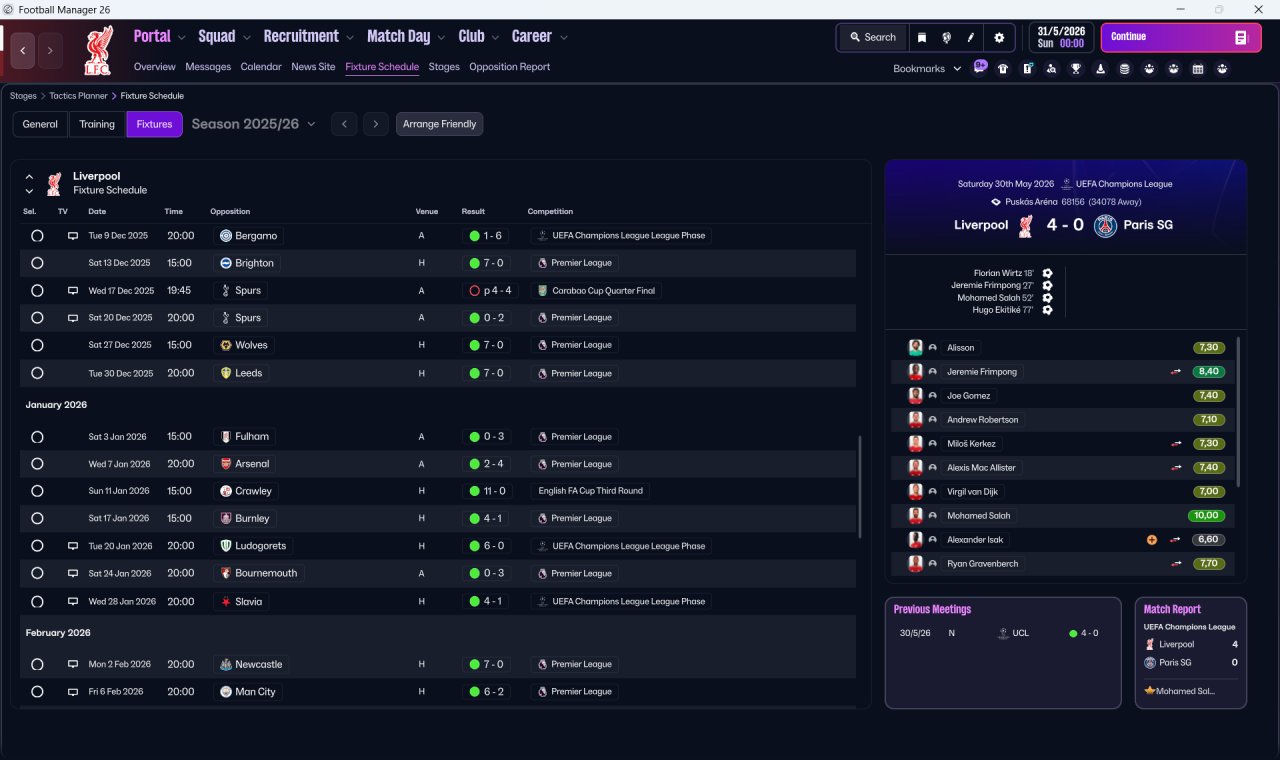Click the Liverpool crest in the match summary header
This screenshot has height=760, width=1280.
(1025, 225)
